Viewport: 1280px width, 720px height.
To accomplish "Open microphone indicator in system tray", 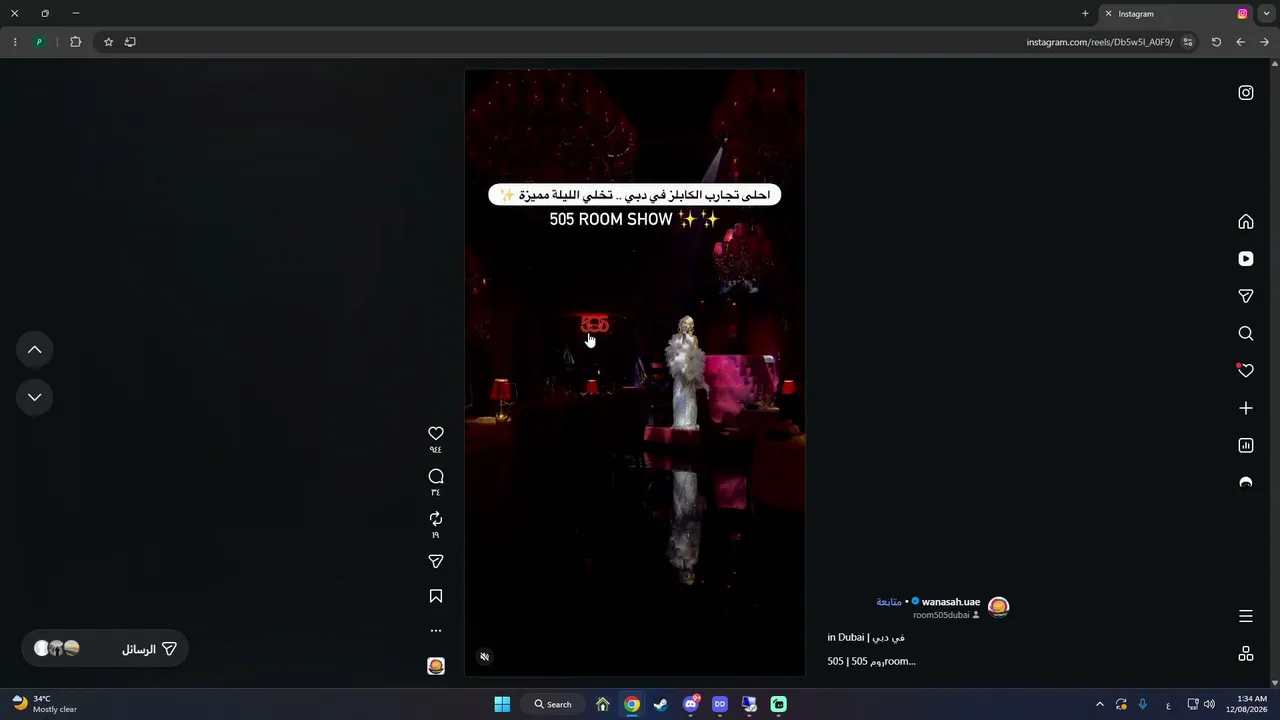I will click(x=1143, y=704).
